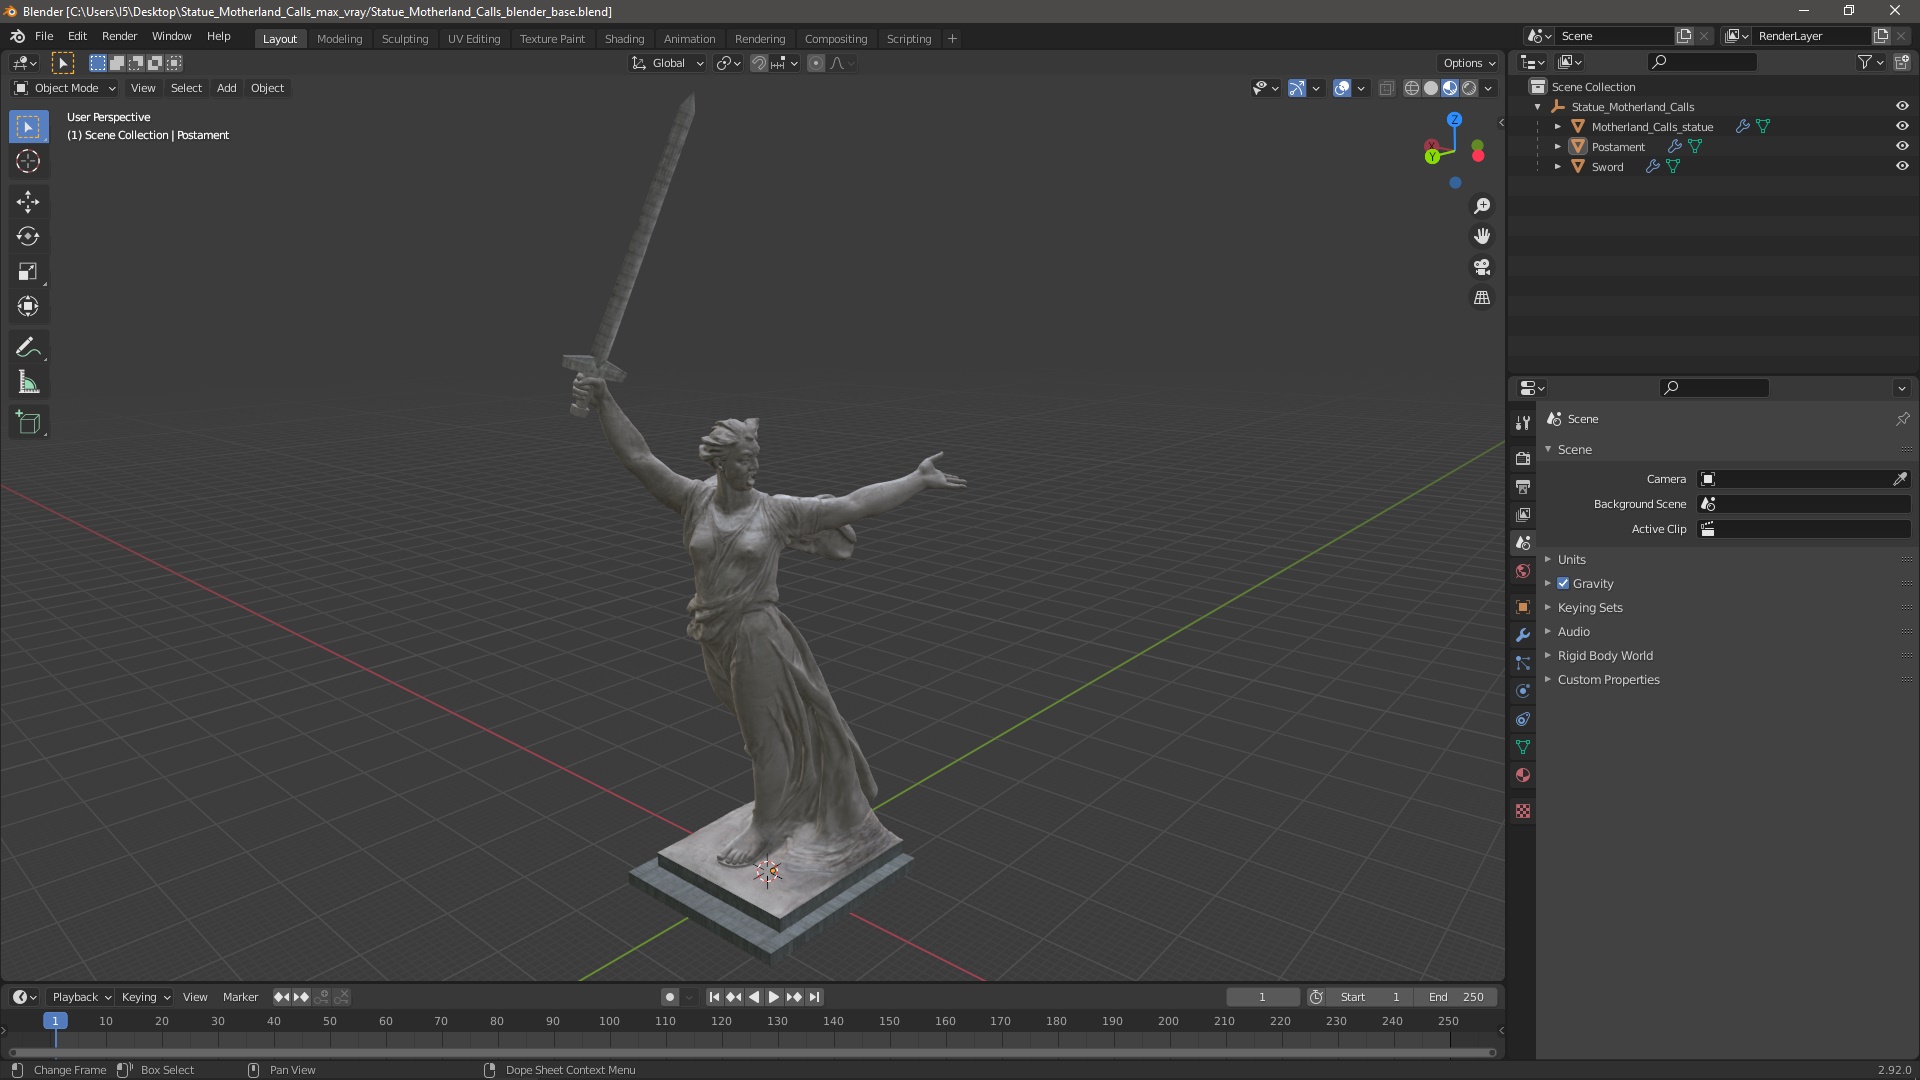Click the timeline playhead at frame 1
The height and width of the screenshot is (1080, 1920).
click(x=55, y=1021)
